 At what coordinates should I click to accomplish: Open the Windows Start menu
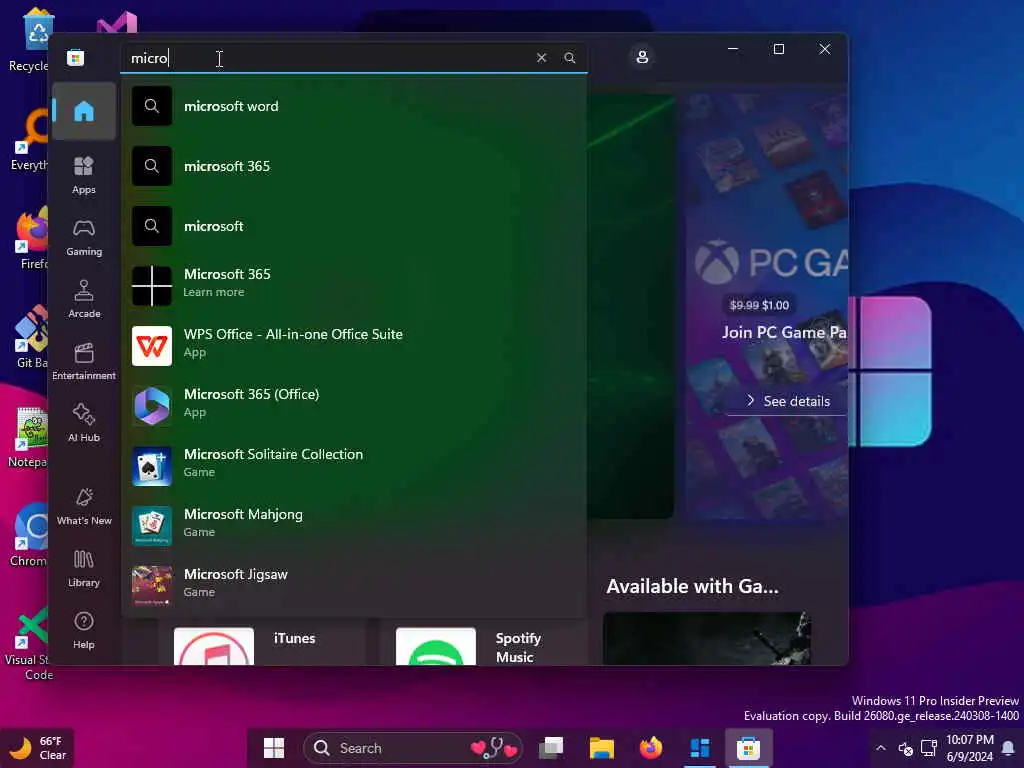point(274,748)
